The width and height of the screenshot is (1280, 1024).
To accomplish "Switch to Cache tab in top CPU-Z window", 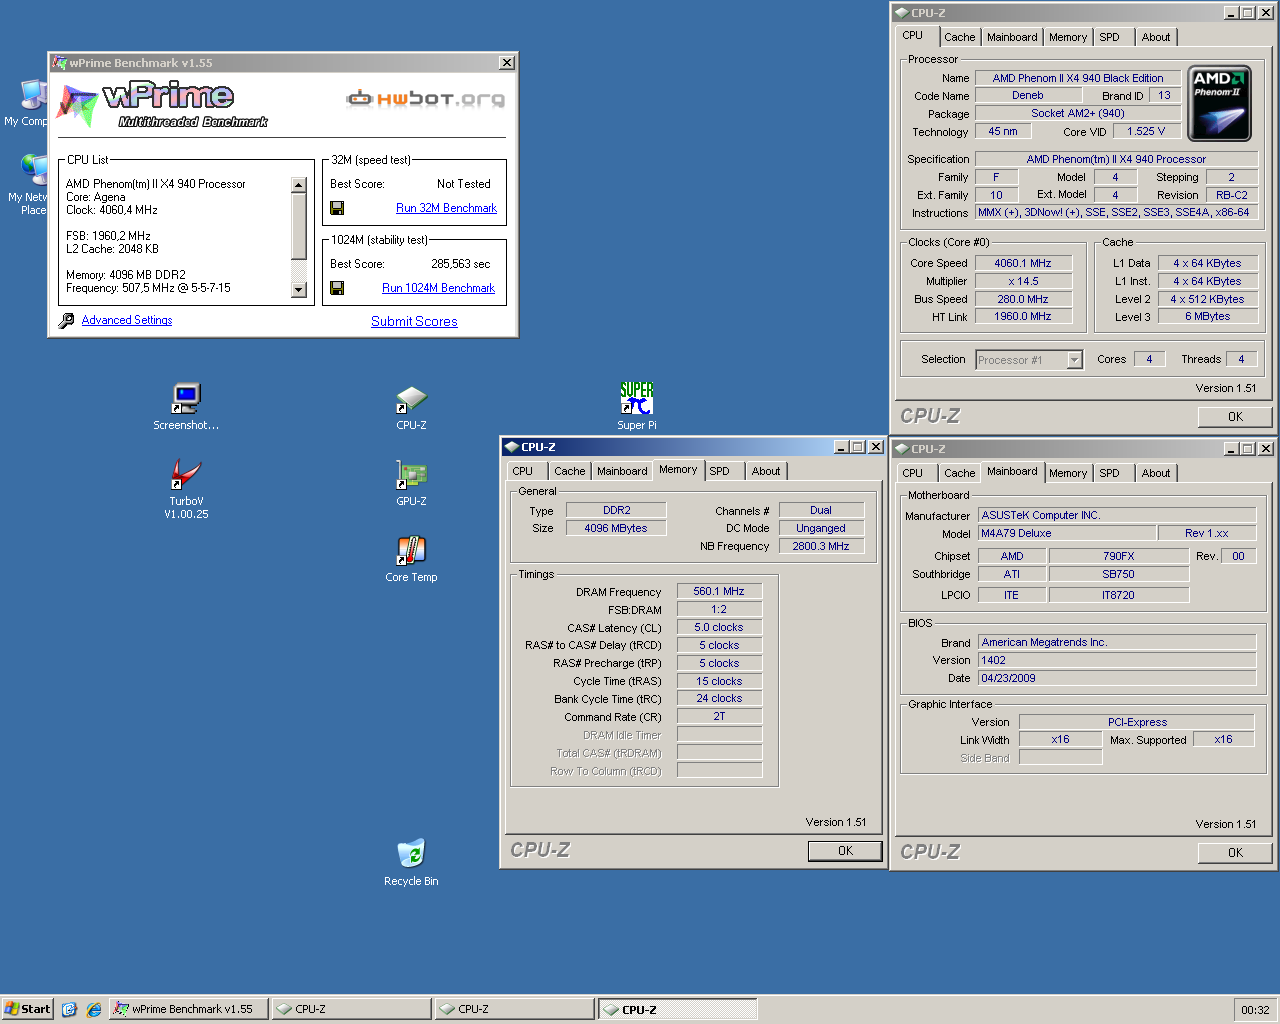I will tap(959, 37).
